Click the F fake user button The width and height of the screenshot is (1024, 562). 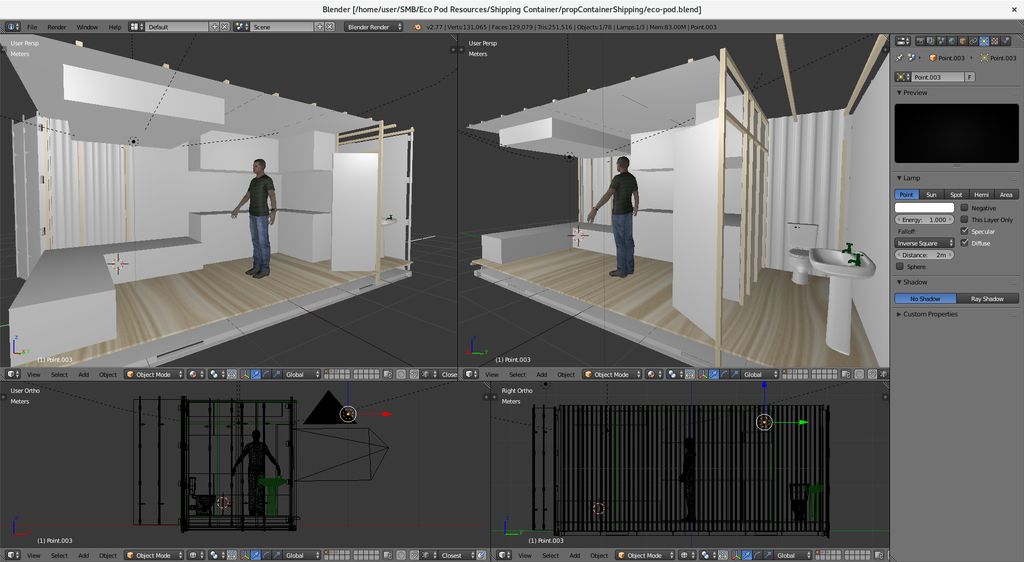click(970, 77)
